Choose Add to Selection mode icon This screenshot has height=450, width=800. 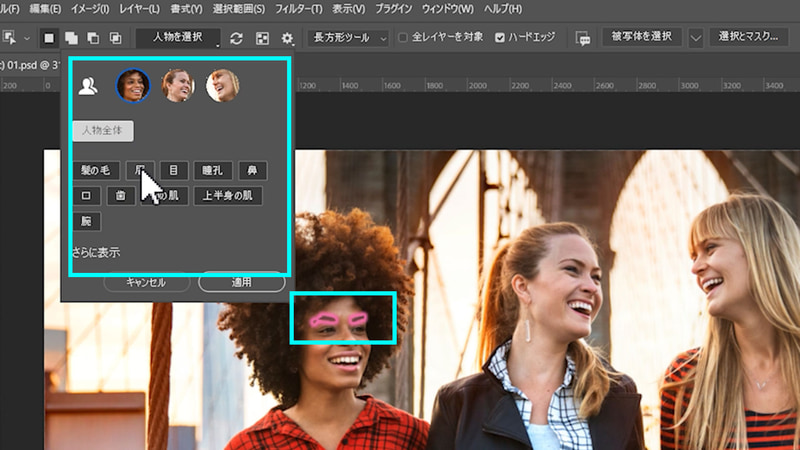[71, 38]
